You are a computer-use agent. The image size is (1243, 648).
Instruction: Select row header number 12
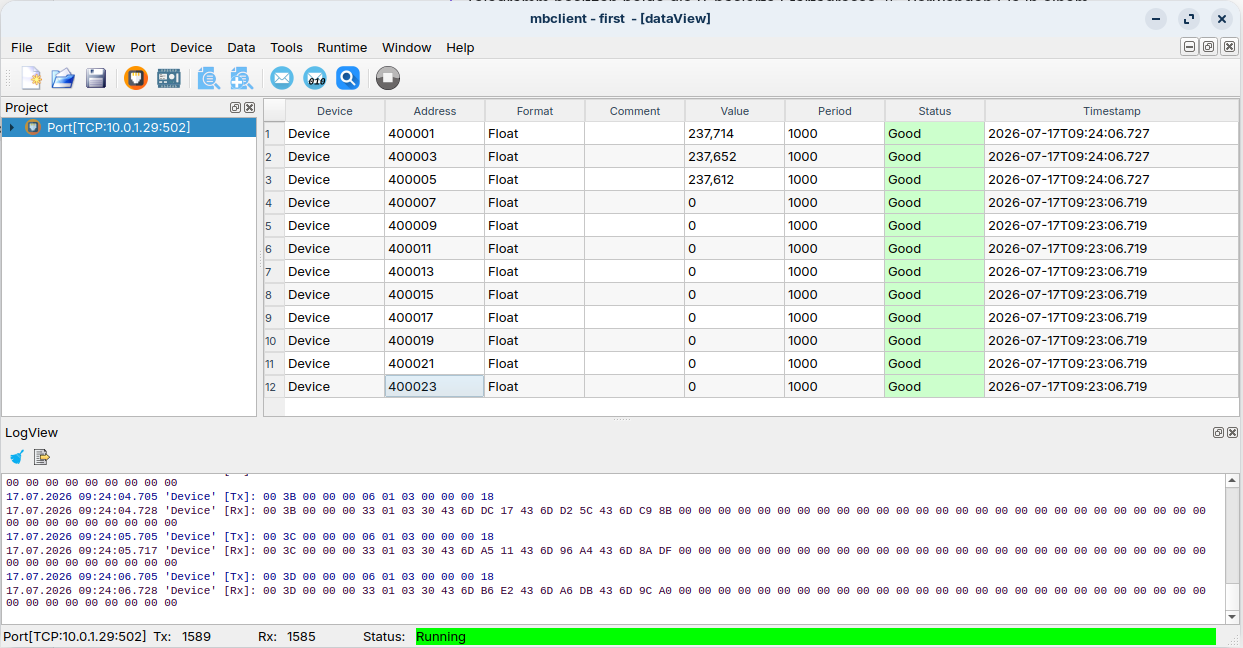[x=274, y=386]
